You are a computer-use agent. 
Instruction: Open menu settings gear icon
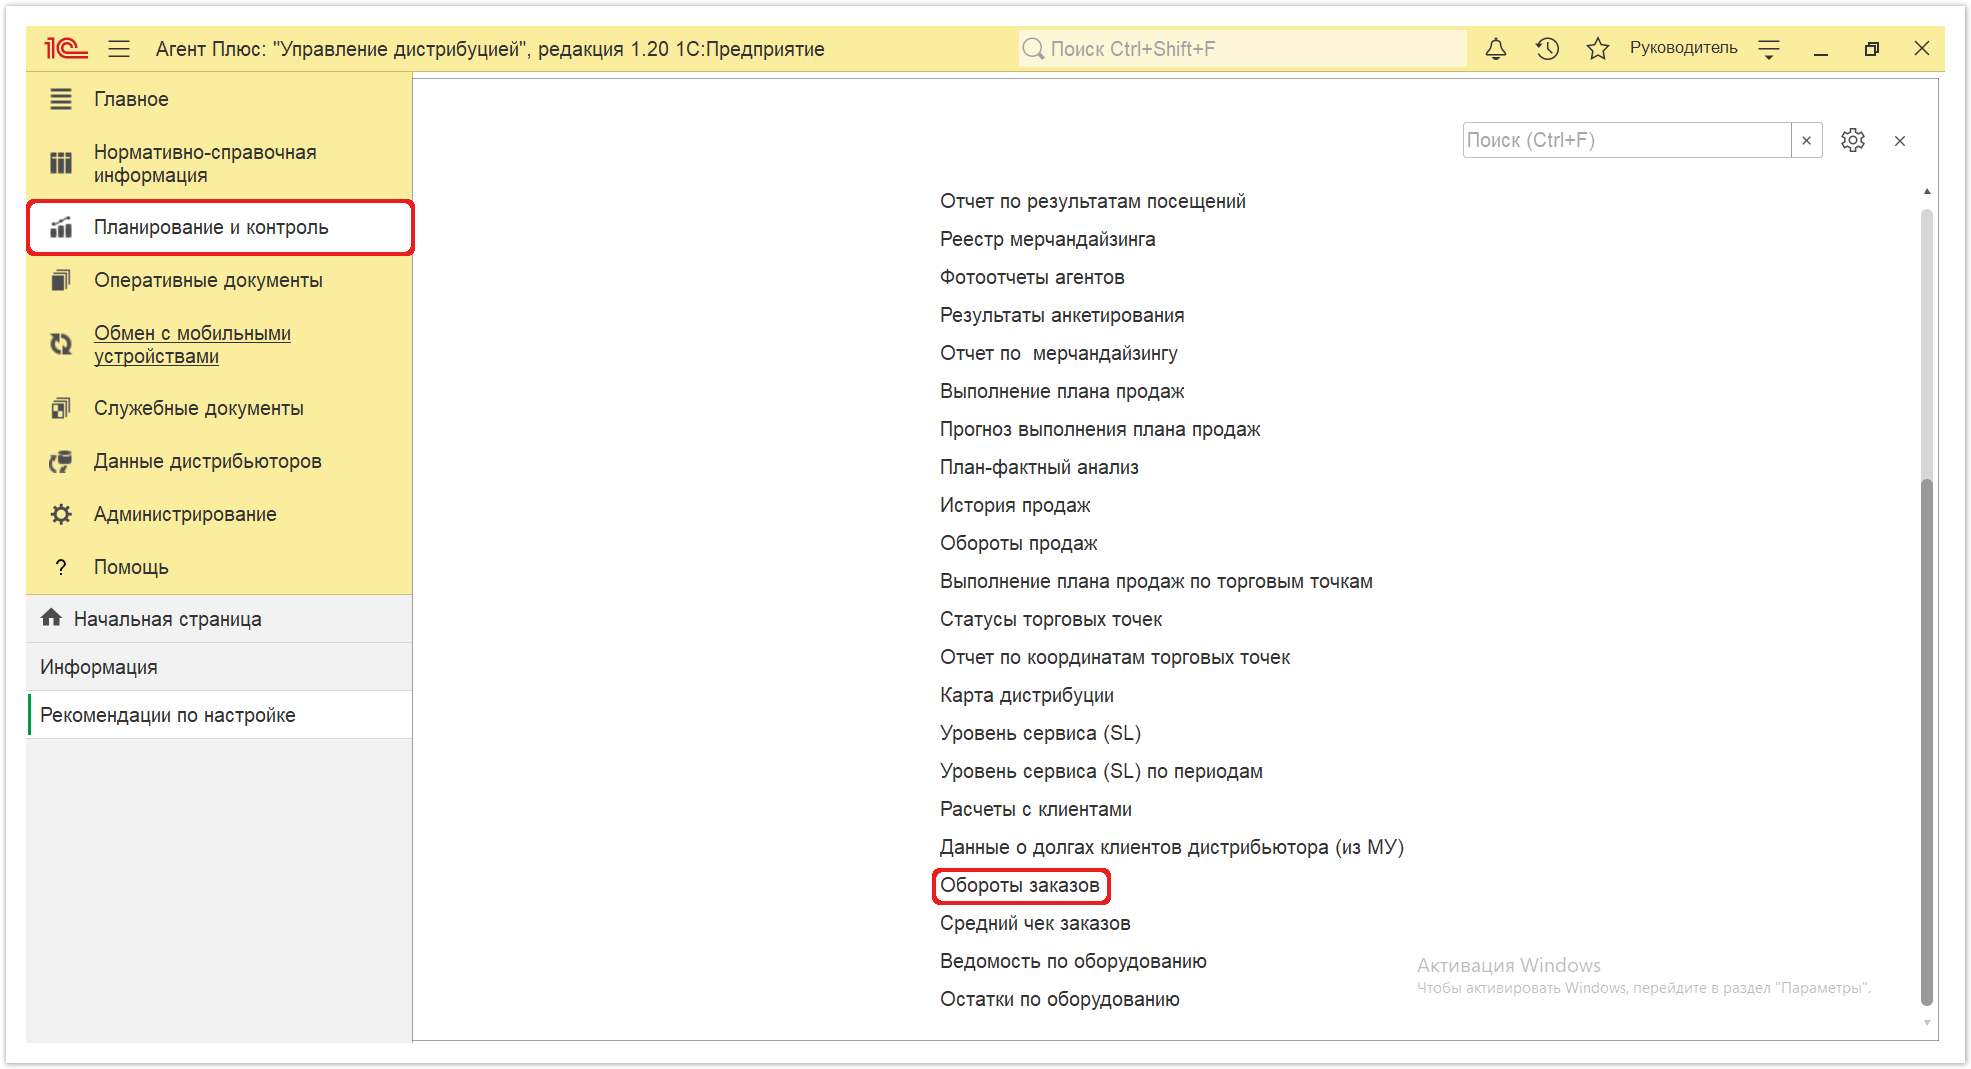click(1853, 140)
